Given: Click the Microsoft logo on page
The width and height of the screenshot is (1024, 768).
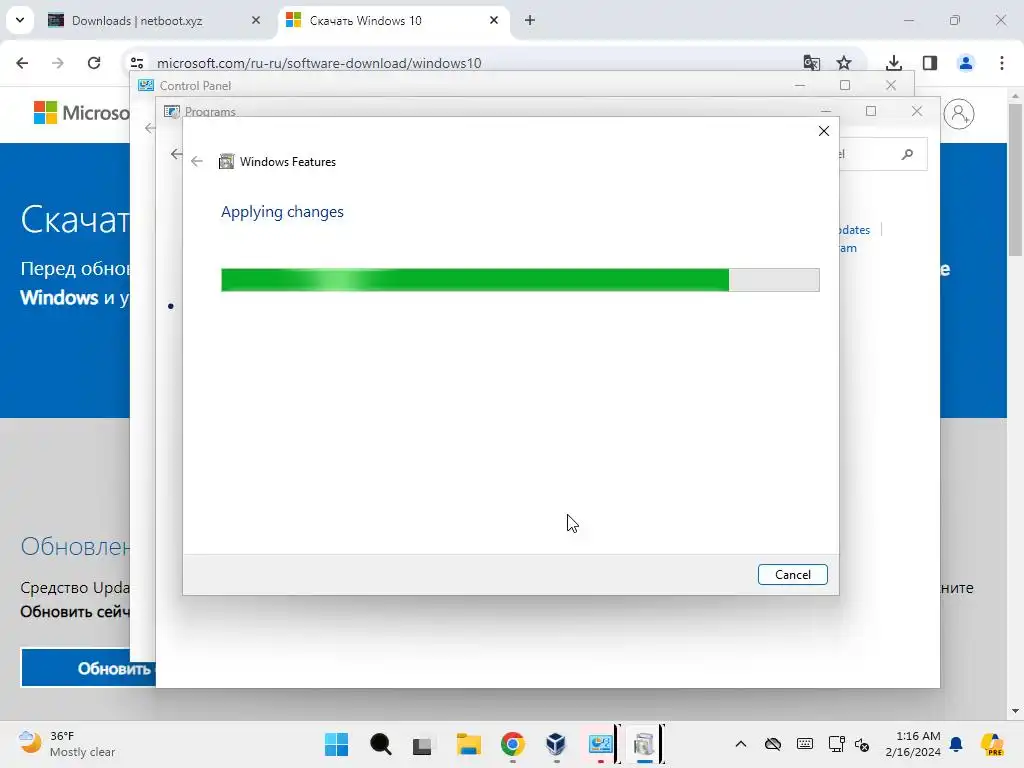Looking at the screenshot, I should (82, 112).
